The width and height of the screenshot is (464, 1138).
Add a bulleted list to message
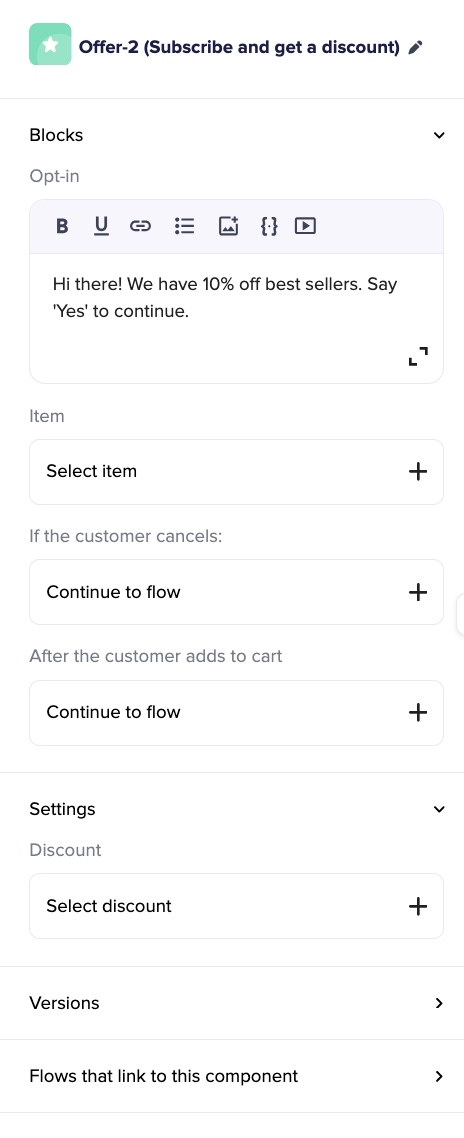(x=184, y=226)
